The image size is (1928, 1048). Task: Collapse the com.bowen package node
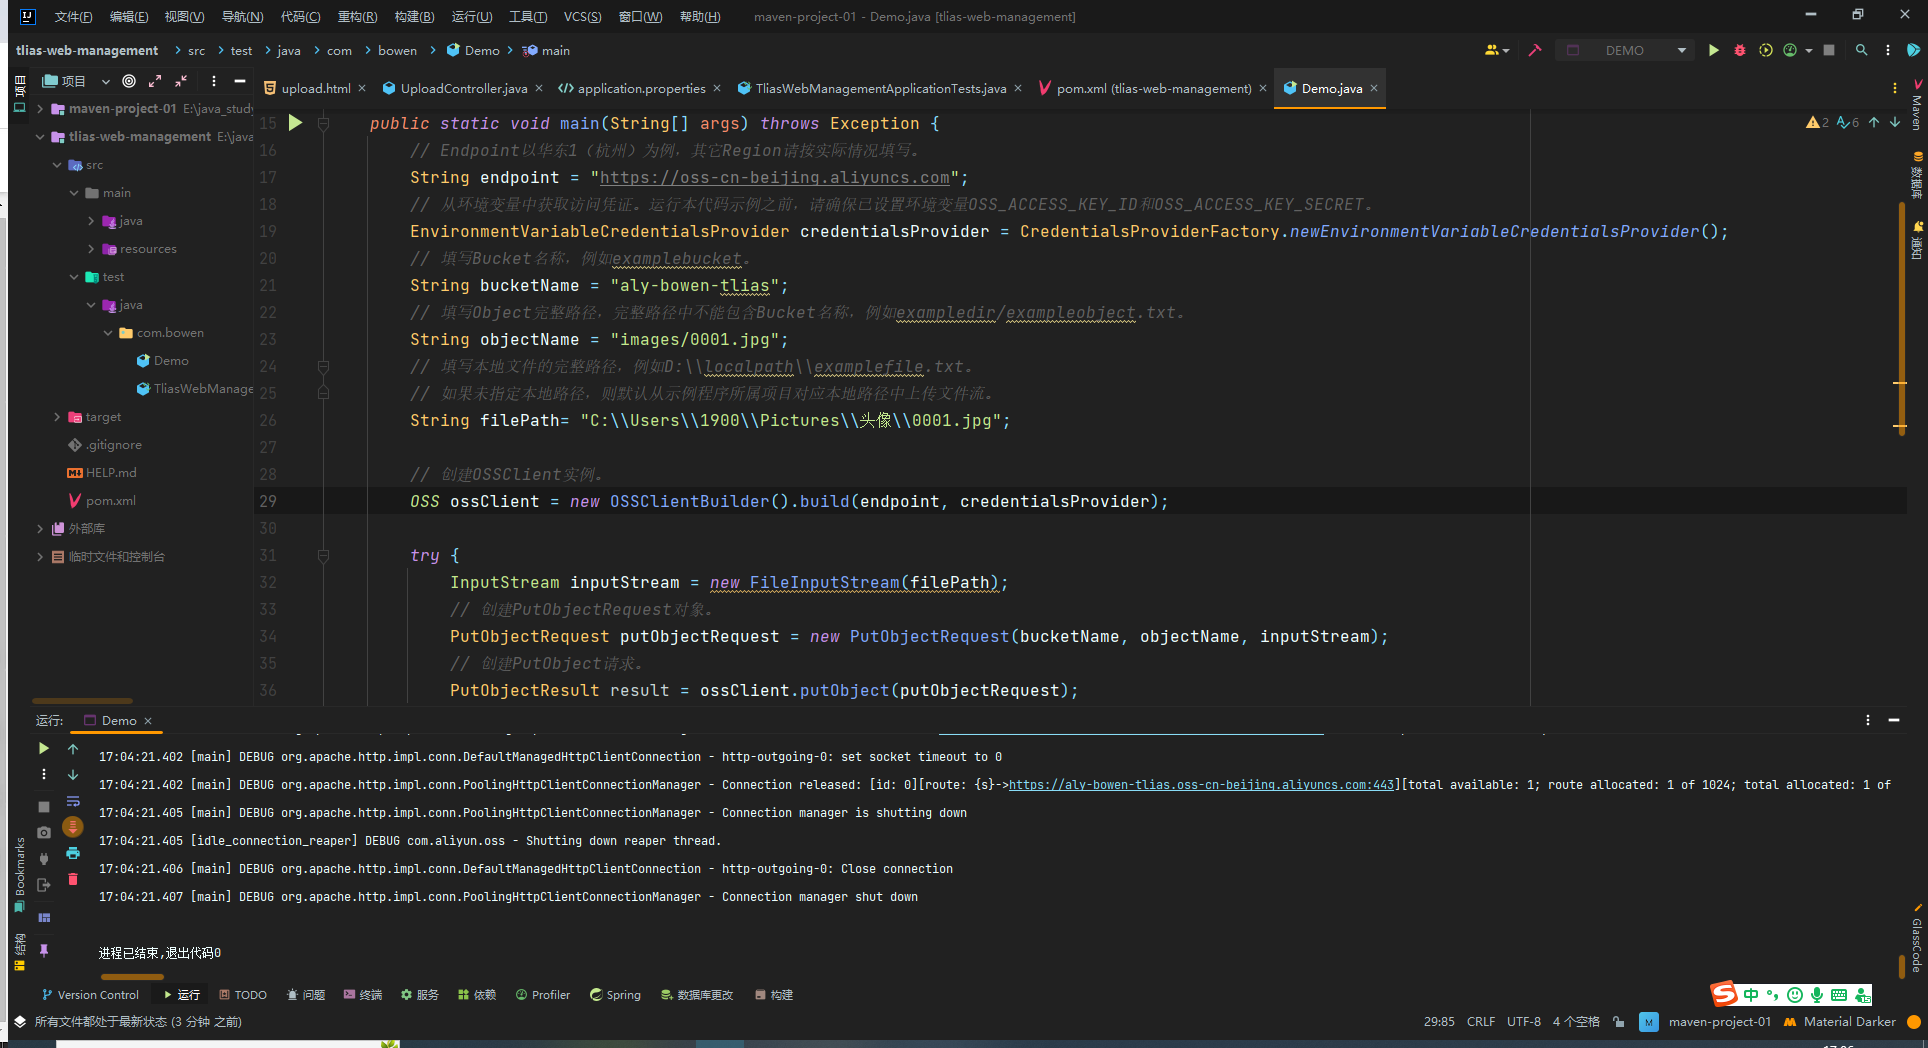coord(108,333)
